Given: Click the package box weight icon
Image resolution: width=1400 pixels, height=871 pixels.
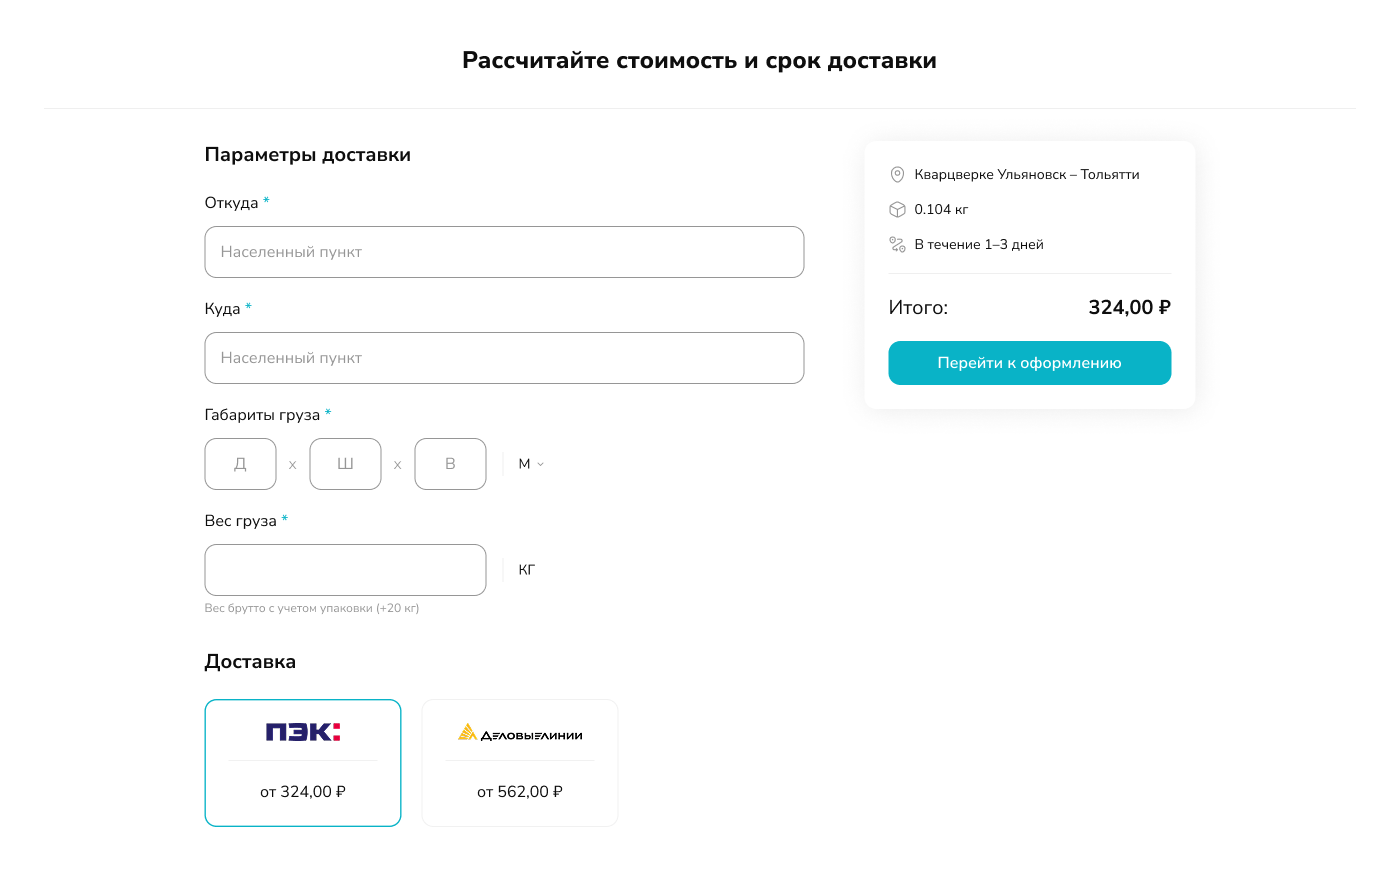Looking at the screenshot, I should coord(897,210).
